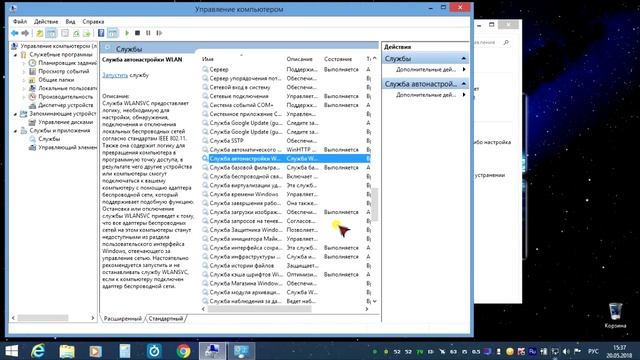Restart the service with the restart icon
This screenshot has height=360, width=640.
click(x=159, y=33)
